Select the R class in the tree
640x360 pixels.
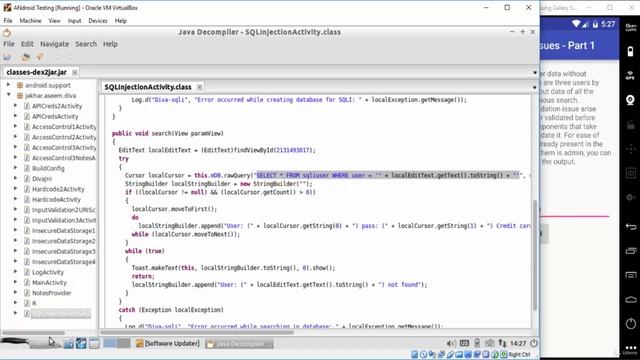(34, 303)
